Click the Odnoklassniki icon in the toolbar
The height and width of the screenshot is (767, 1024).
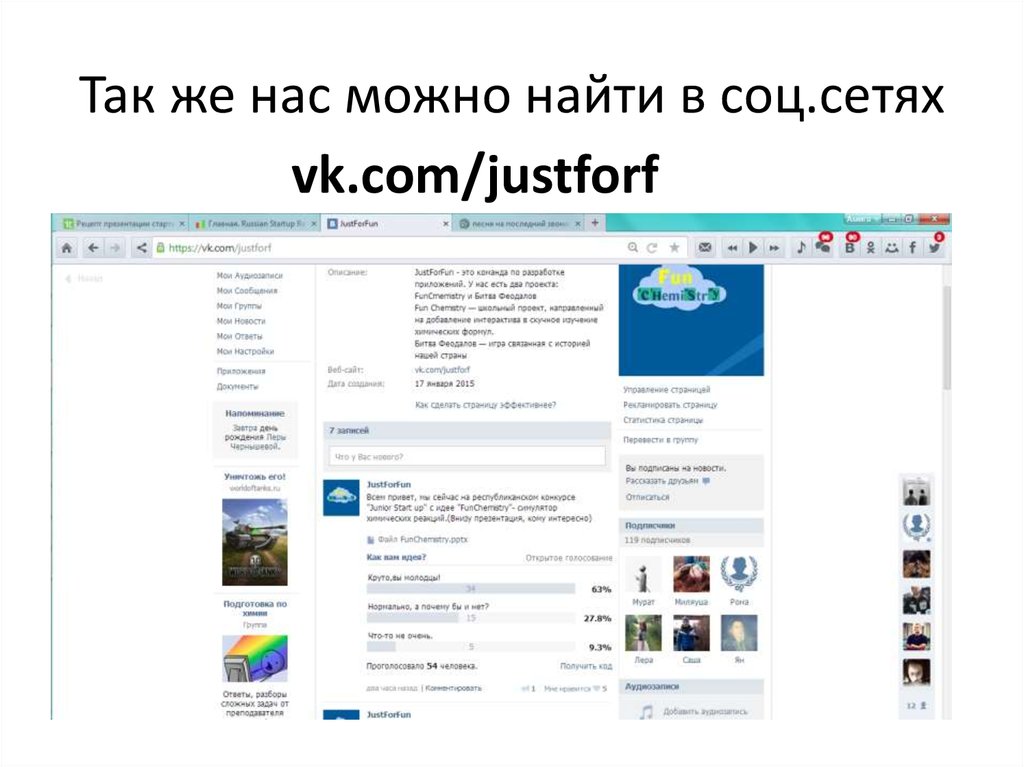pos(870,245)
